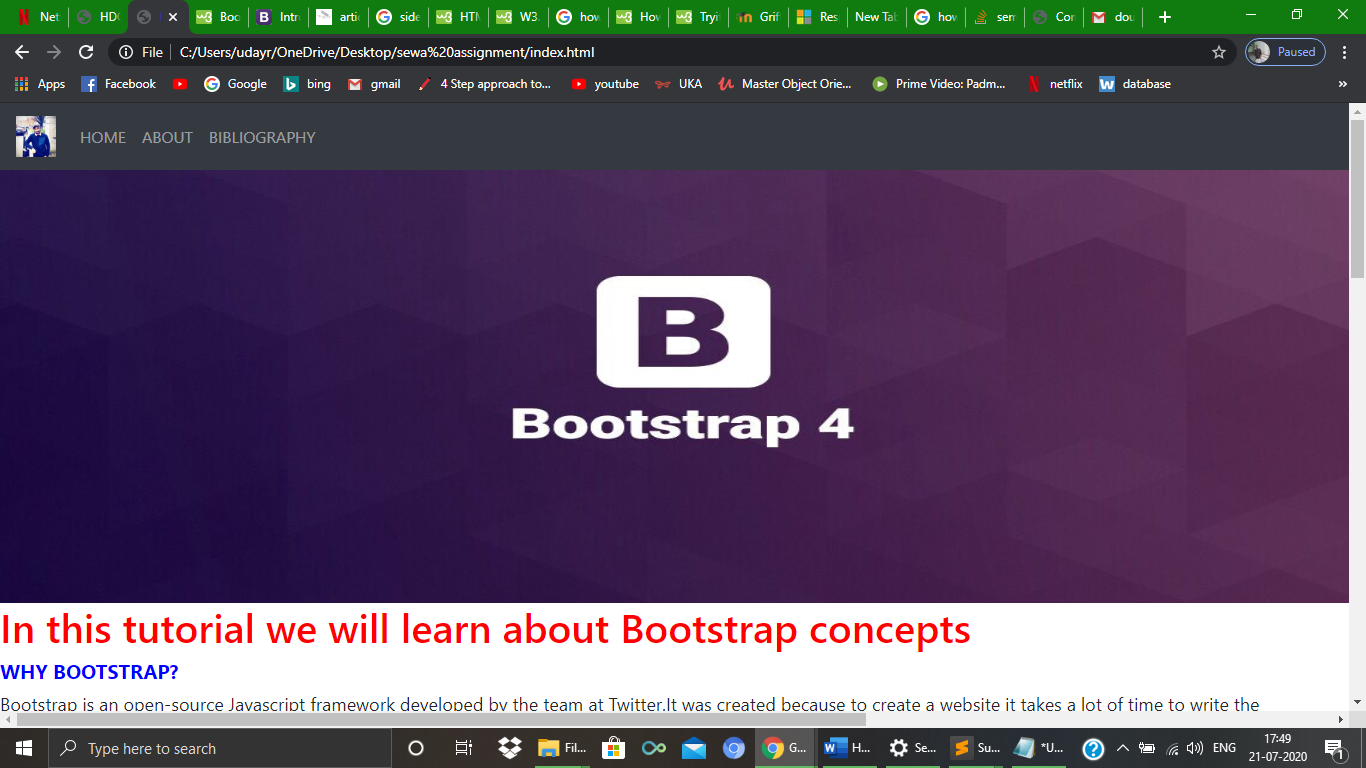The image size is (1366, 768).
Task: Open the '4 Step approach to...' bookmark
Action: click(484, 84)
